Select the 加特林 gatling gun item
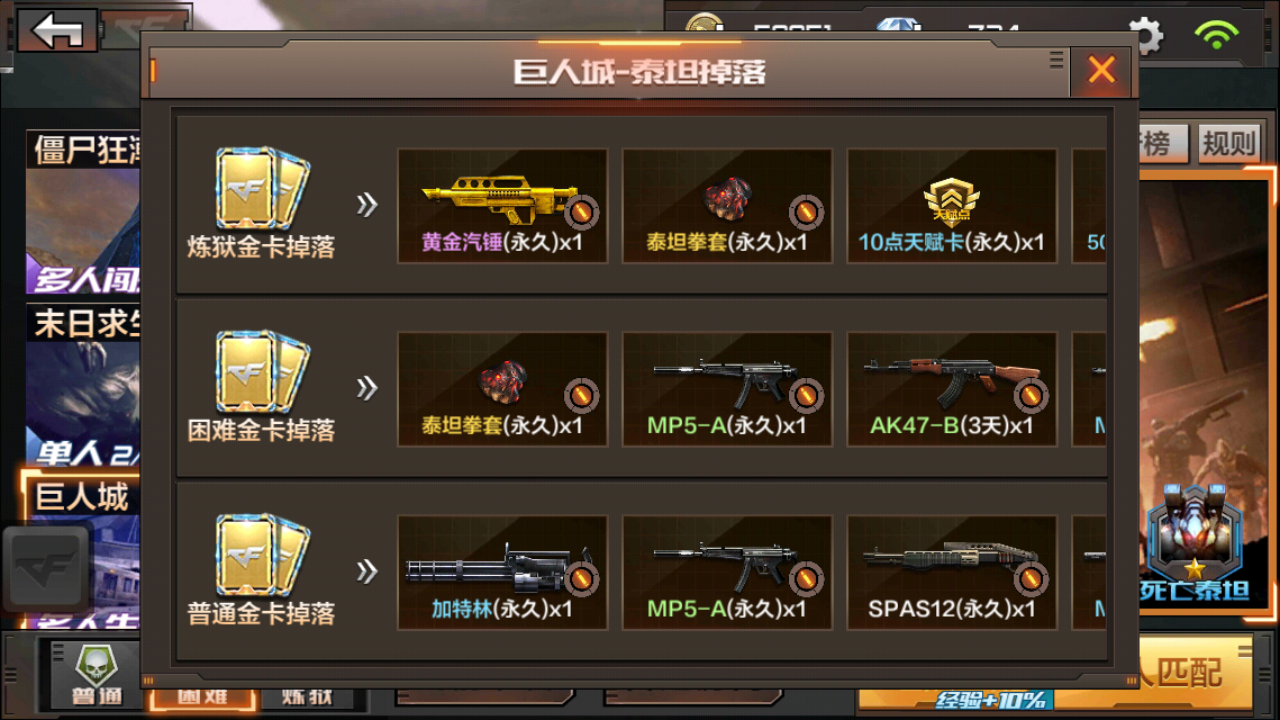 click(x=502, y=572)
